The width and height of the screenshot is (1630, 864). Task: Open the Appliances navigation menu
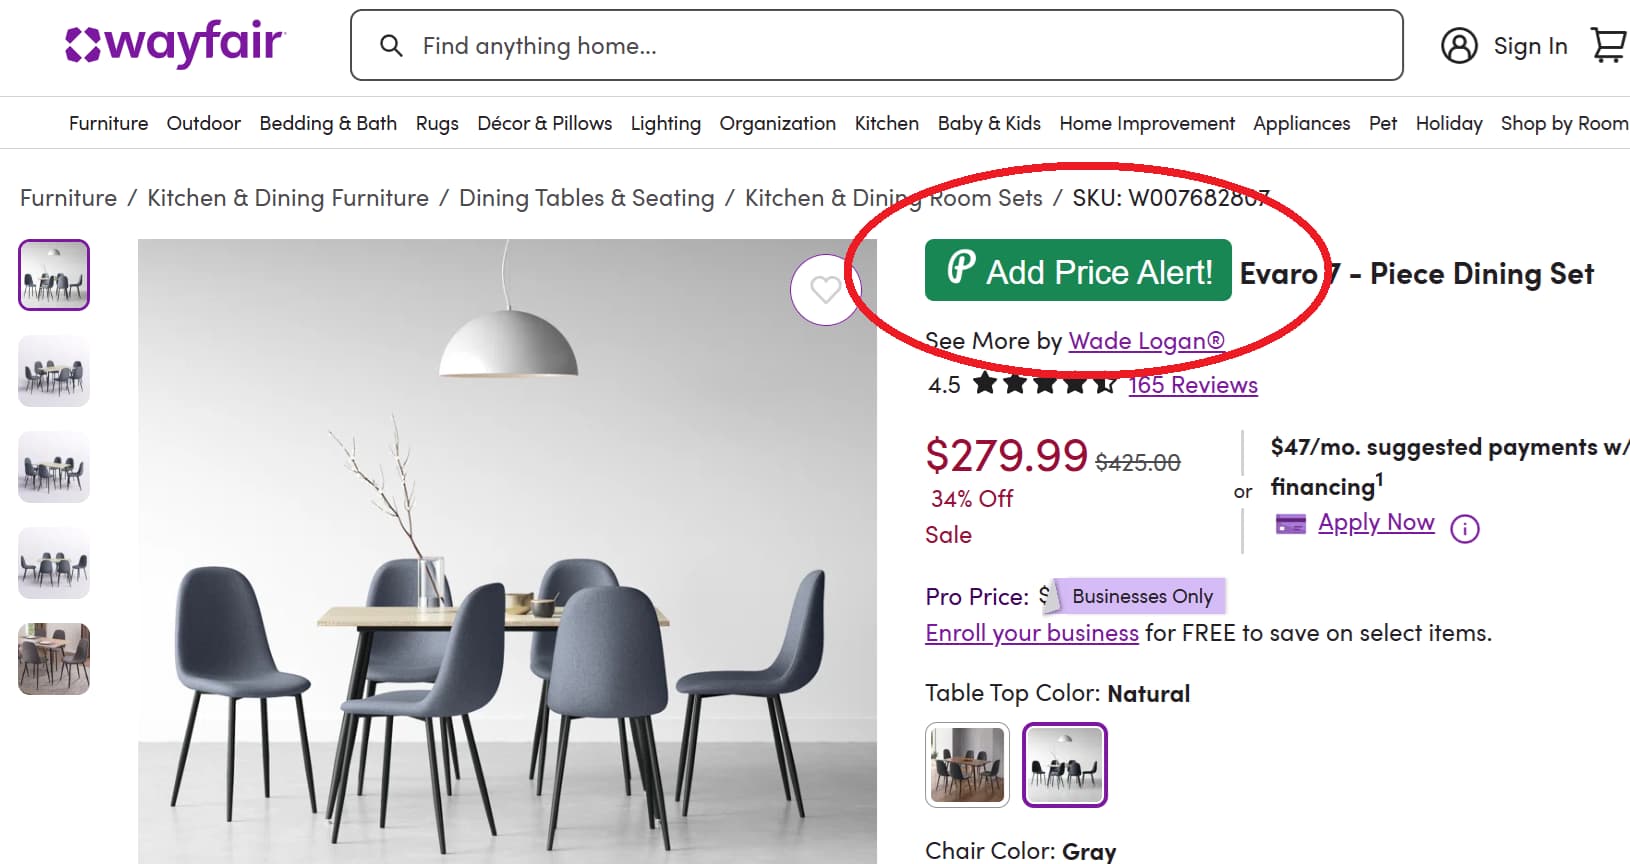click(1300, 123)
